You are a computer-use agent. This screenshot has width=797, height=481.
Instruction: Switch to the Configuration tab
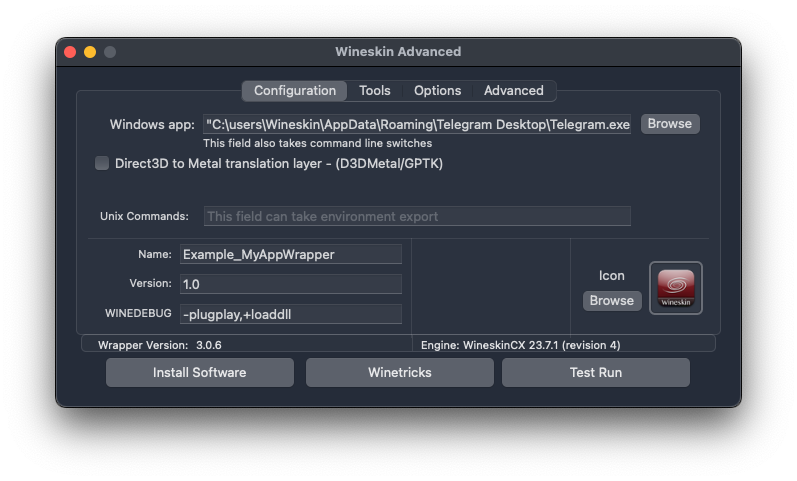coord(295,91)
